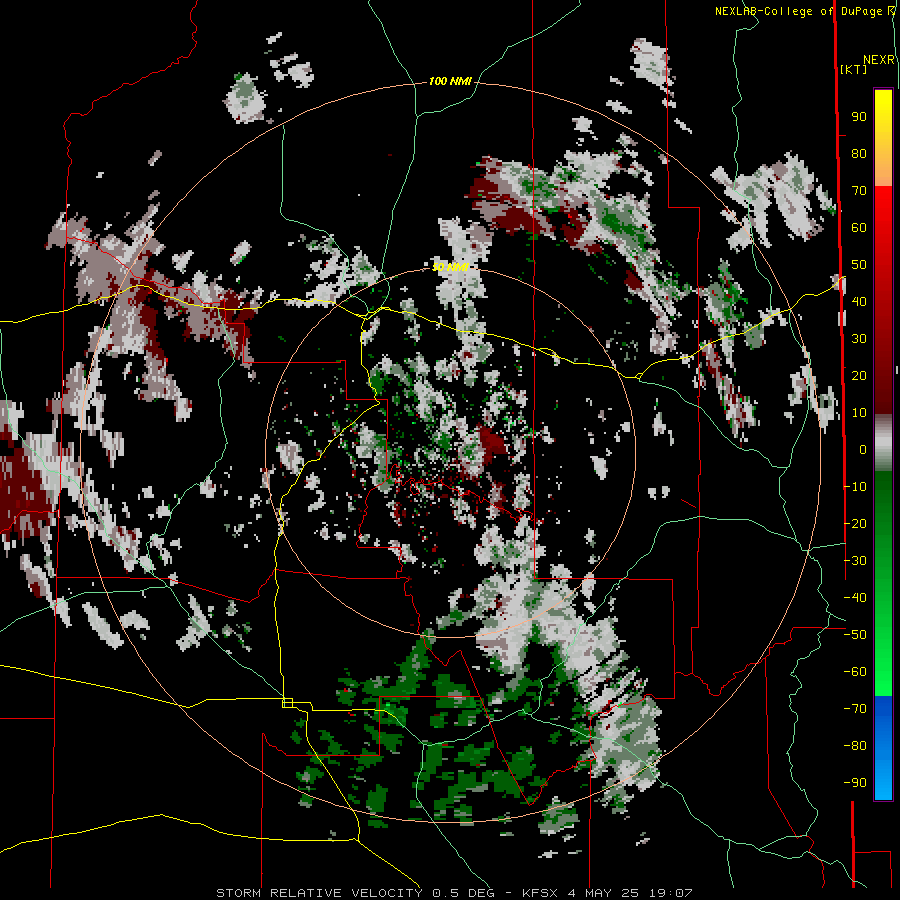Screen dimensions: 900x900
Task: Click the 10 value on the velocity scale
Action: click(x=859, y=413)
